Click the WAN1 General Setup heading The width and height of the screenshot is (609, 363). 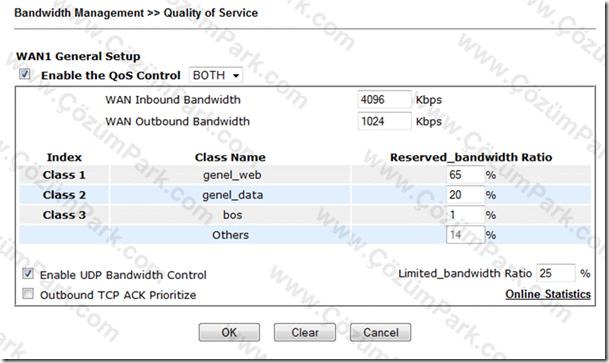78,56
